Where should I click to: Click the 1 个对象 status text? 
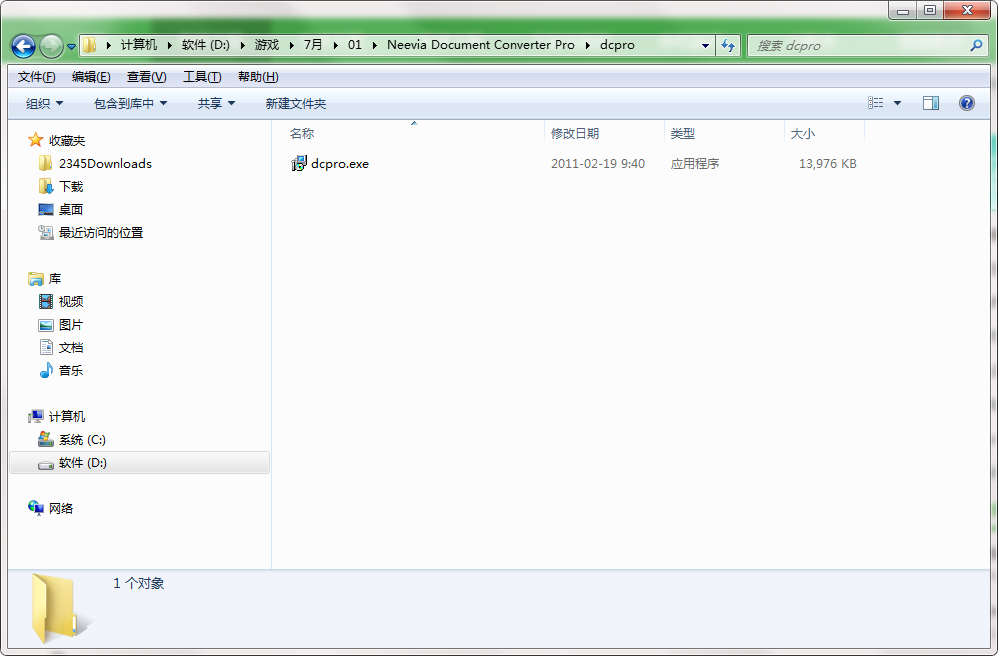coord(139,583)
